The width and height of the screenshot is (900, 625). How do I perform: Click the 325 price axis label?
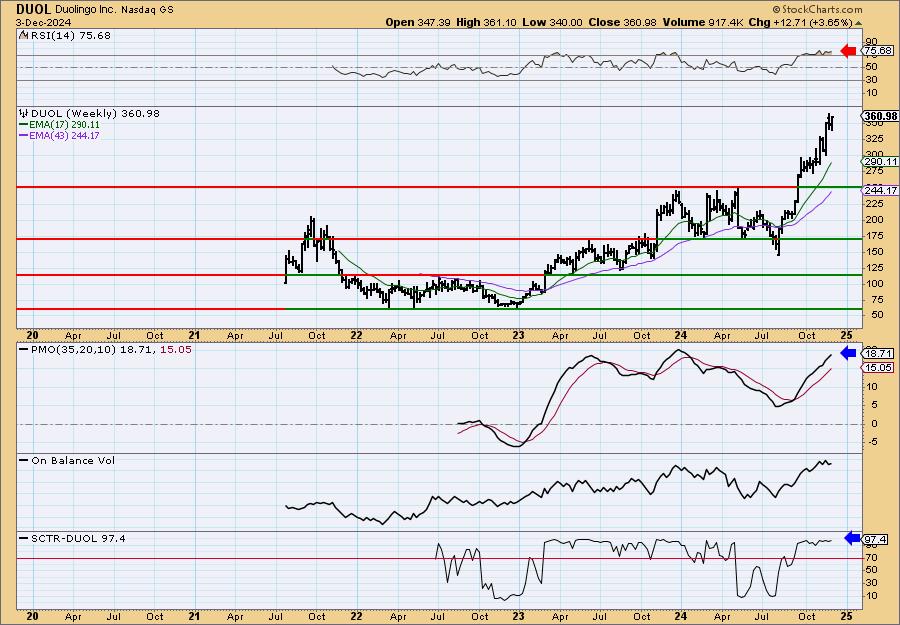coord(874,138)
